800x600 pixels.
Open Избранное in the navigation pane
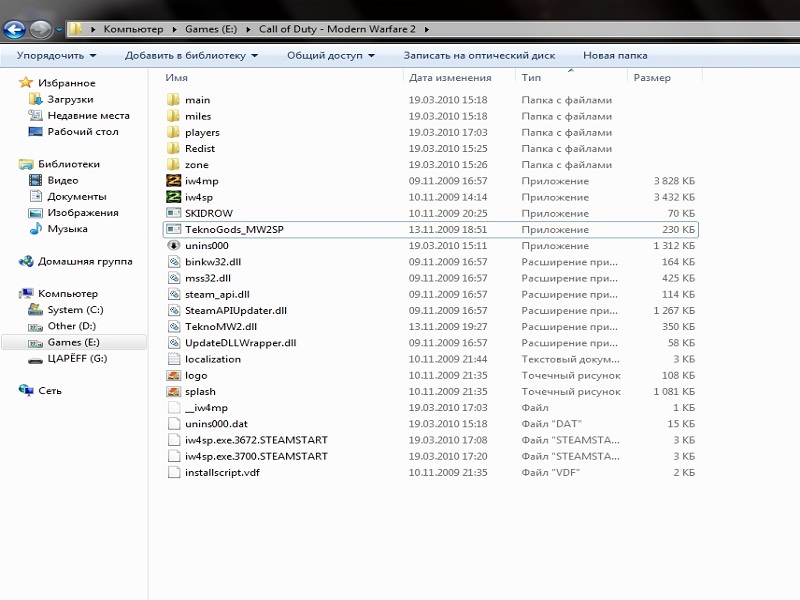[x=66, y=83]
